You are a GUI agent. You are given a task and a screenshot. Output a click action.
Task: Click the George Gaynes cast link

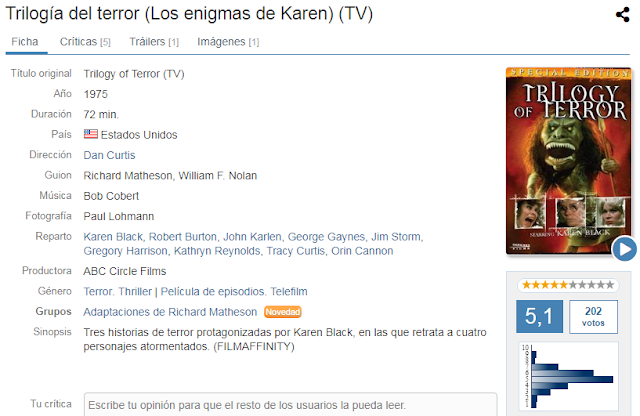coord(326,237)
